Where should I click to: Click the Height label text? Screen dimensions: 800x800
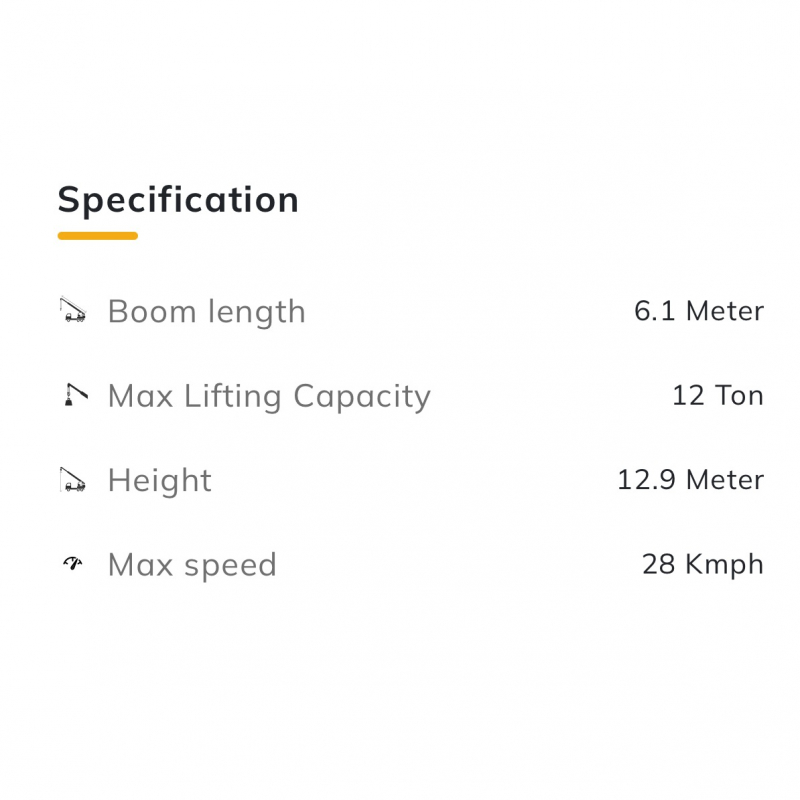tap(160, 480)
